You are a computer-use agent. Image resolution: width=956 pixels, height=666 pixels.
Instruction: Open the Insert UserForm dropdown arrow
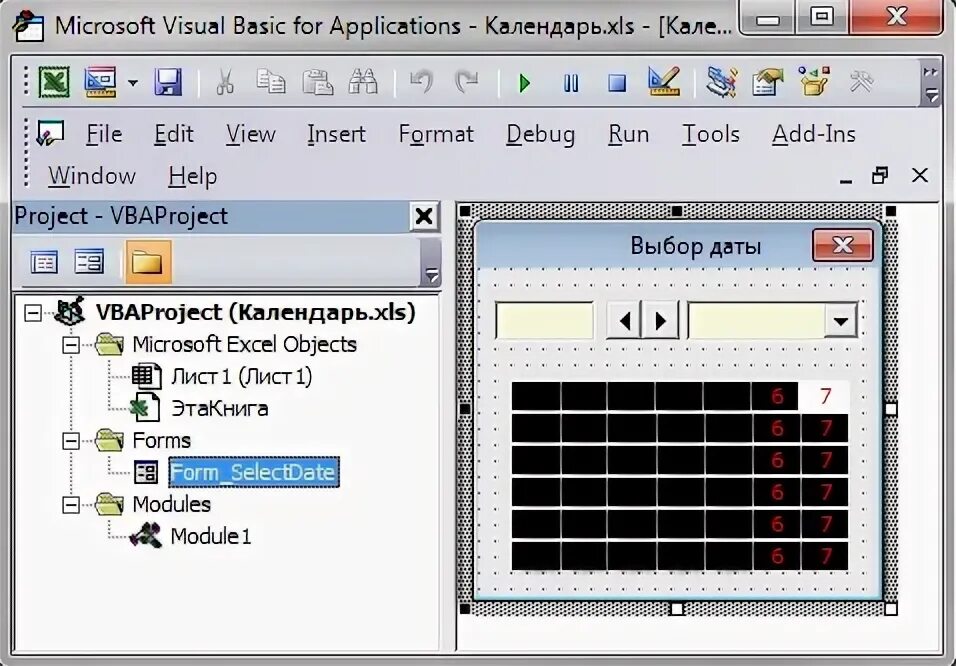[x=133, y=82]
